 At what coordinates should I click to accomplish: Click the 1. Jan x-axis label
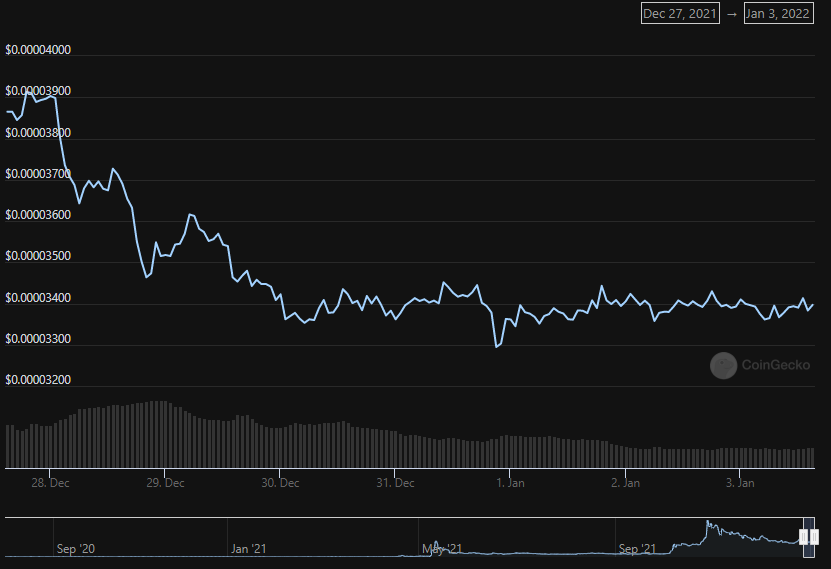click(509, 483)
